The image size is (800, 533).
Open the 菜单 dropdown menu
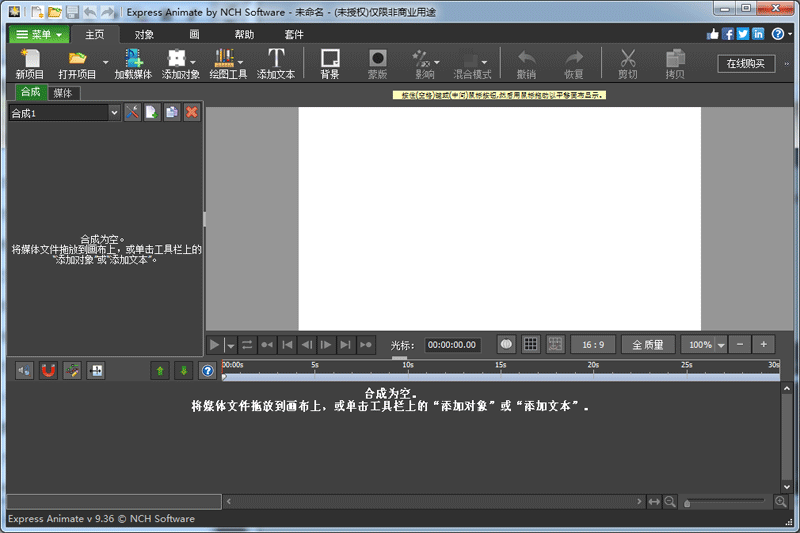click(39, 35)
